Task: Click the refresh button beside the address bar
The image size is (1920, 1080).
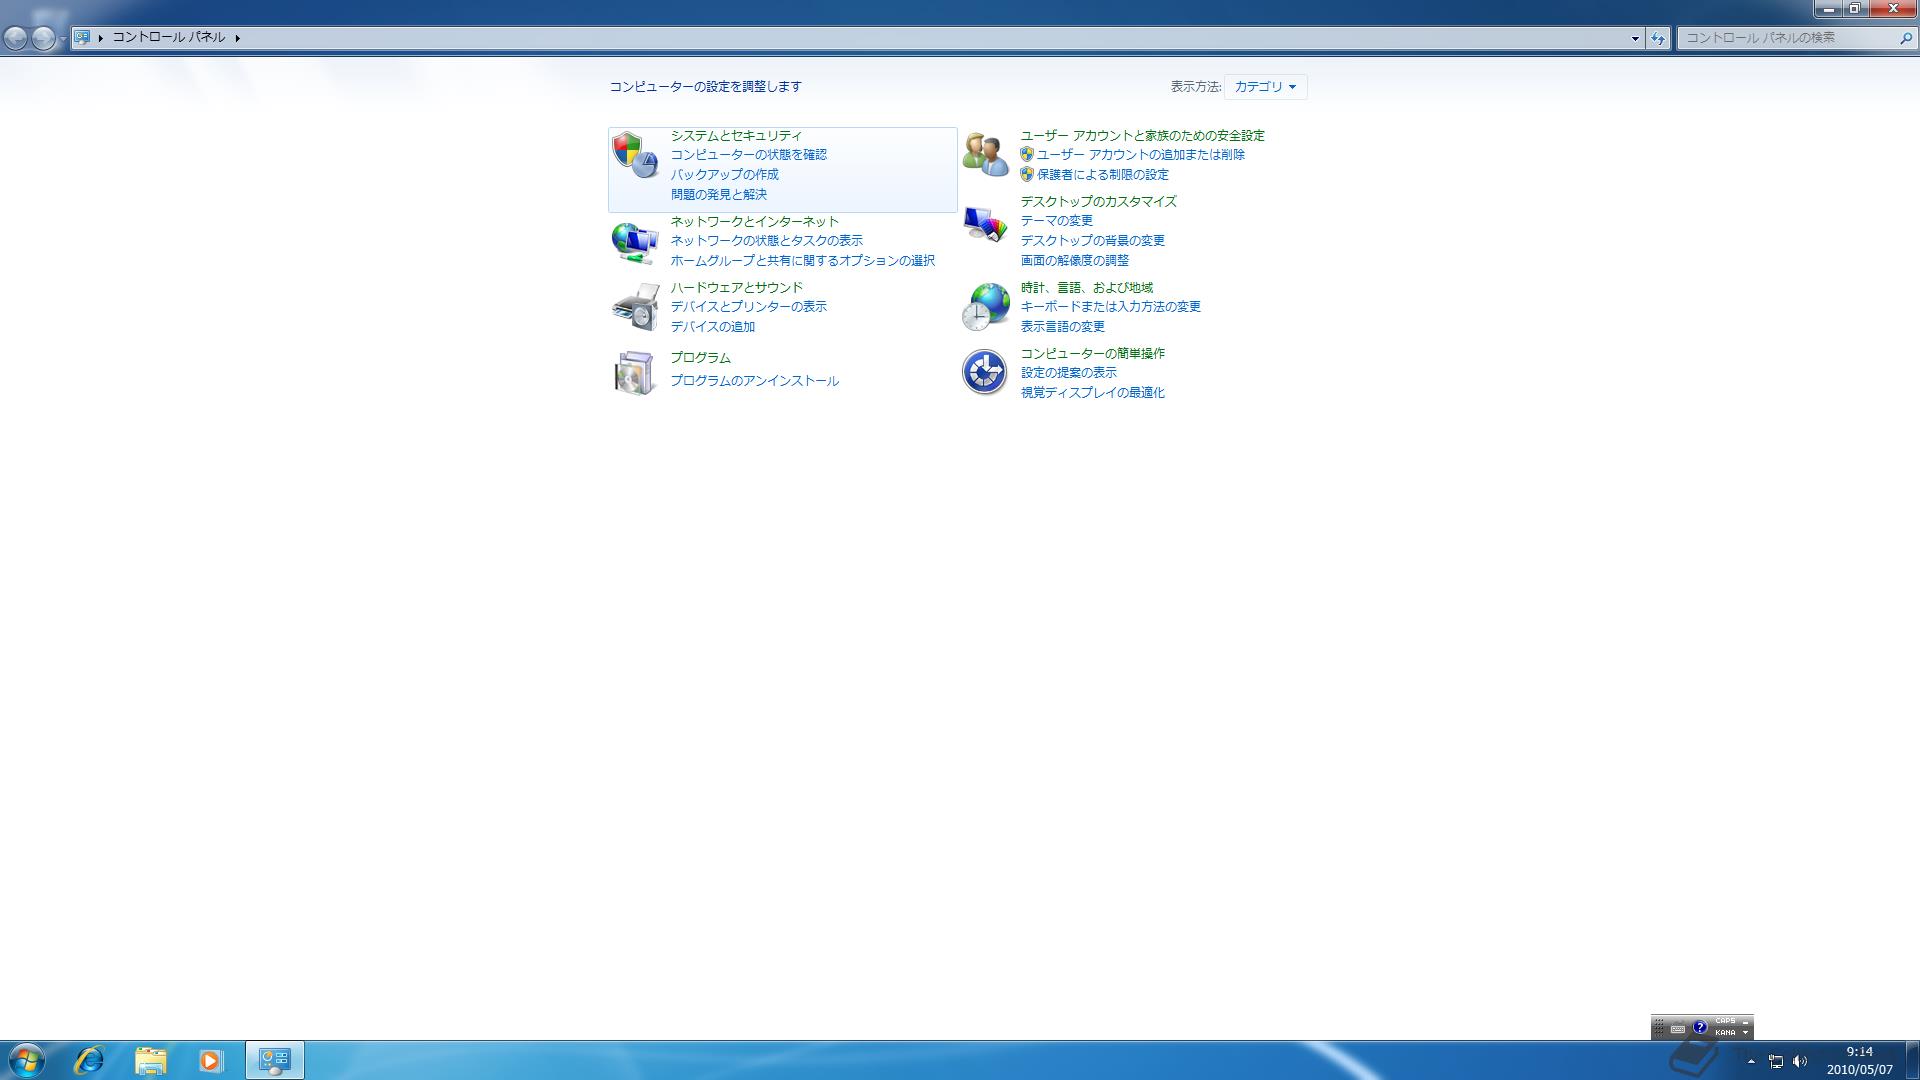Action: (1658, 38)
